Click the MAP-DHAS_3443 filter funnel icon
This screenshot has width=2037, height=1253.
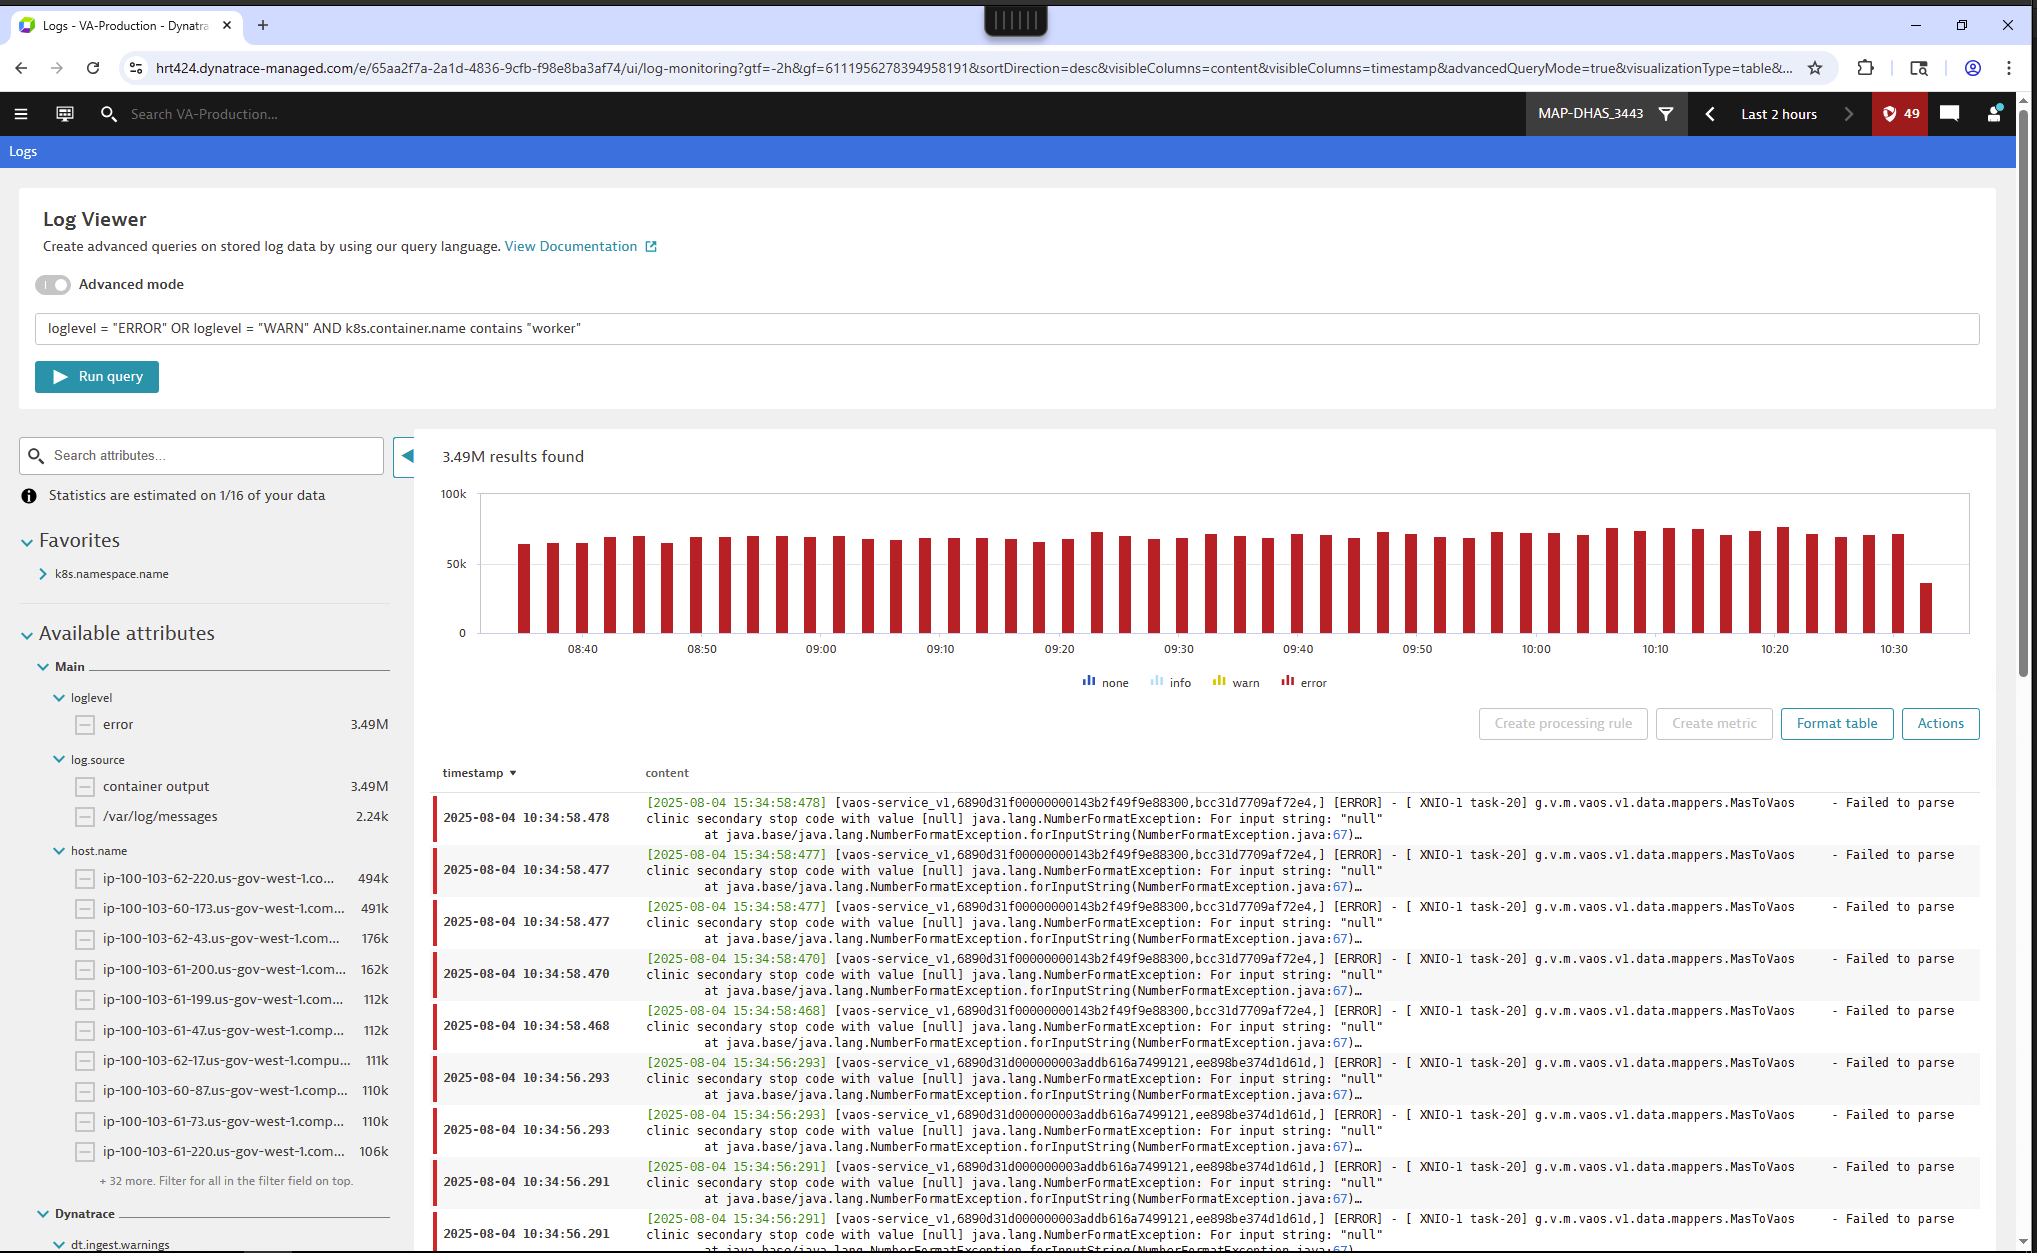[1665, 113]
